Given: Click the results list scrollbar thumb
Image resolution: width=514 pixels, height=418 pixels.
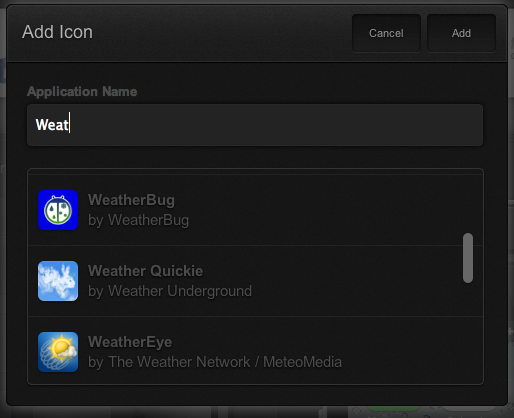Looking at the screenshot, I should (468, 258).
